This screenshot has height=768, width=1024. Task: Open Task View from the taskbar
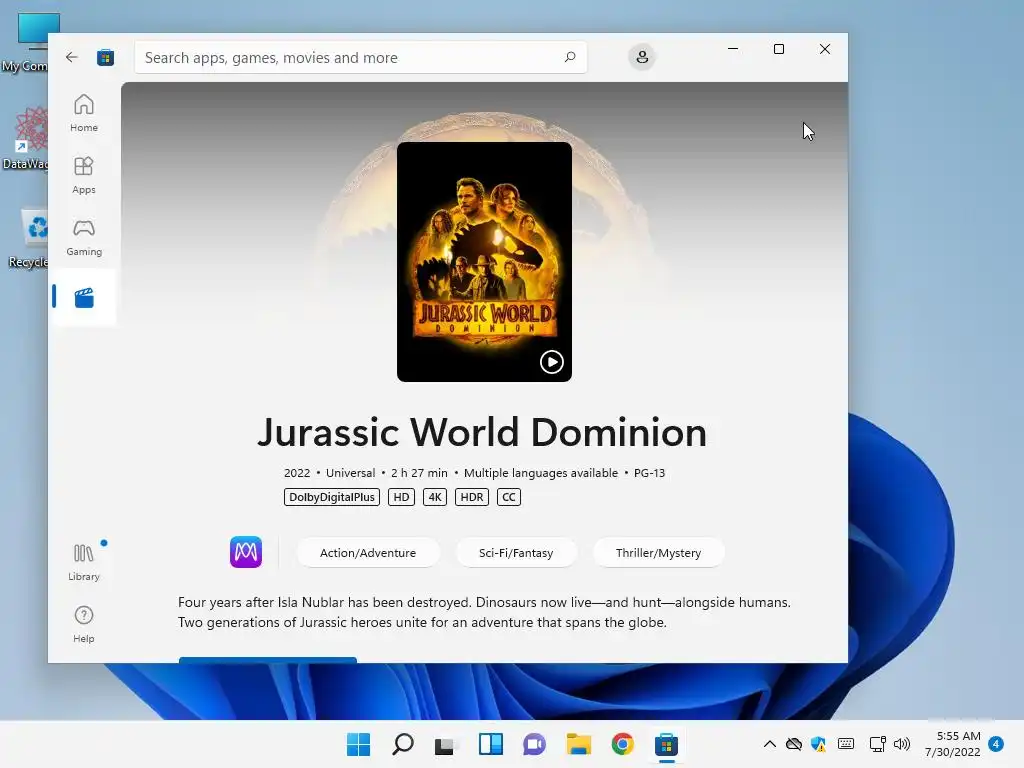[446, 744]
